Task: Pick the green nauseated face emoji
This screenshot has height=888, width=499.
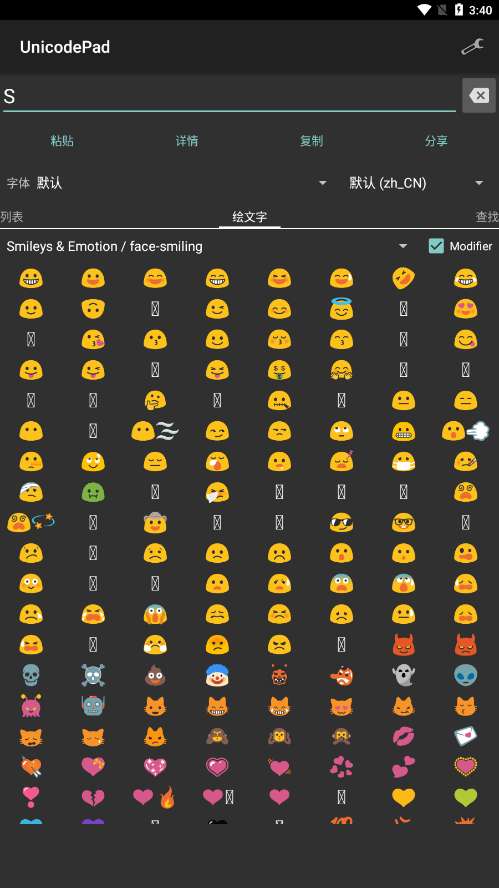Action: click(x=93, y=492)
